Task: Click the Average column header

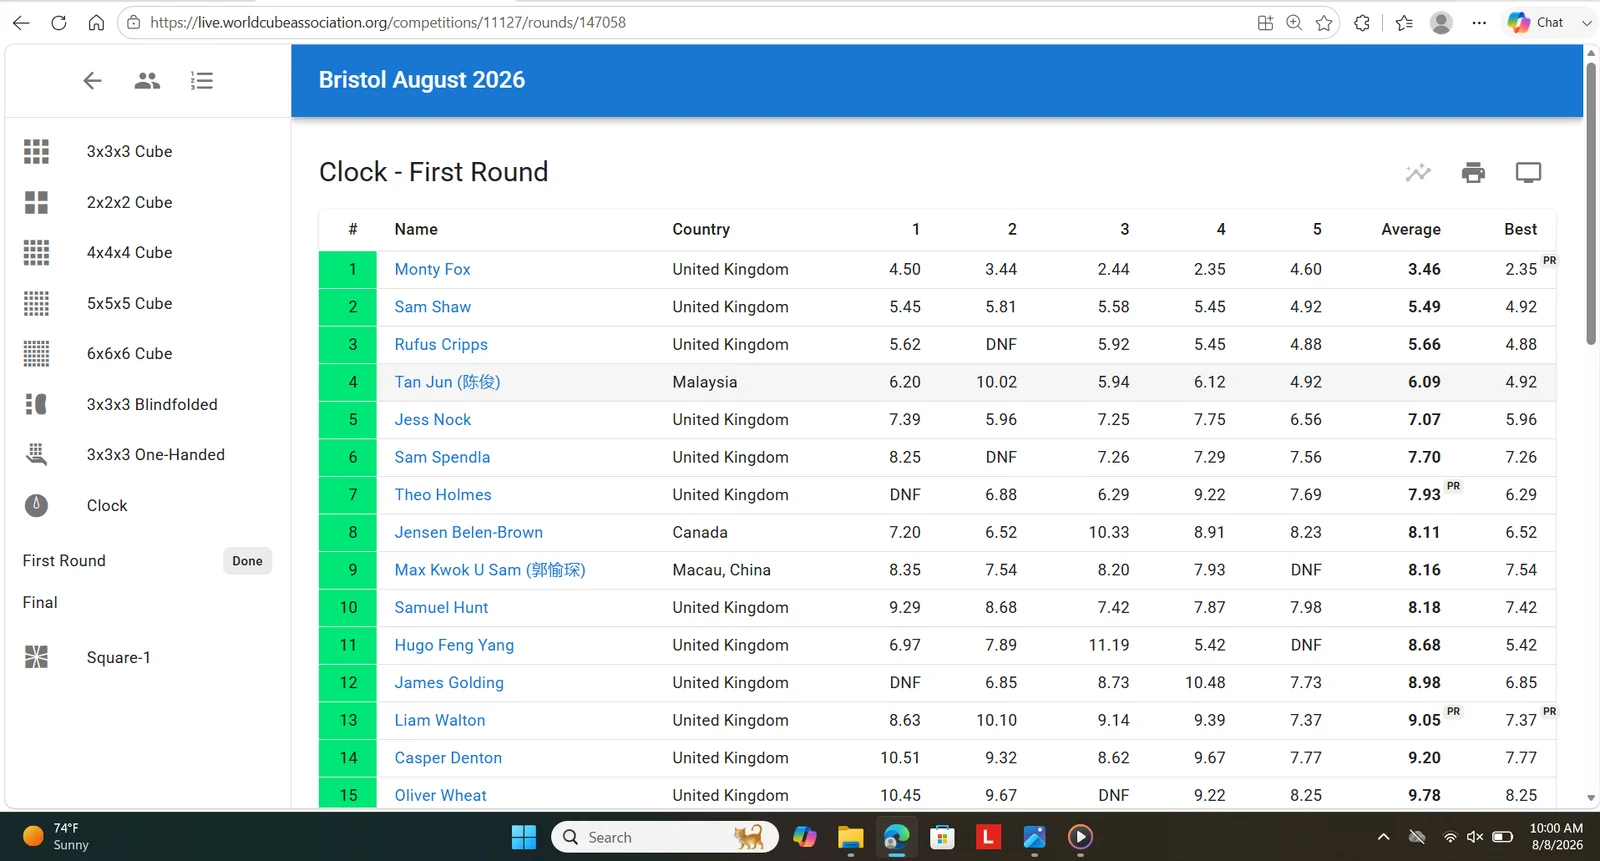Action: [1411, 229]
